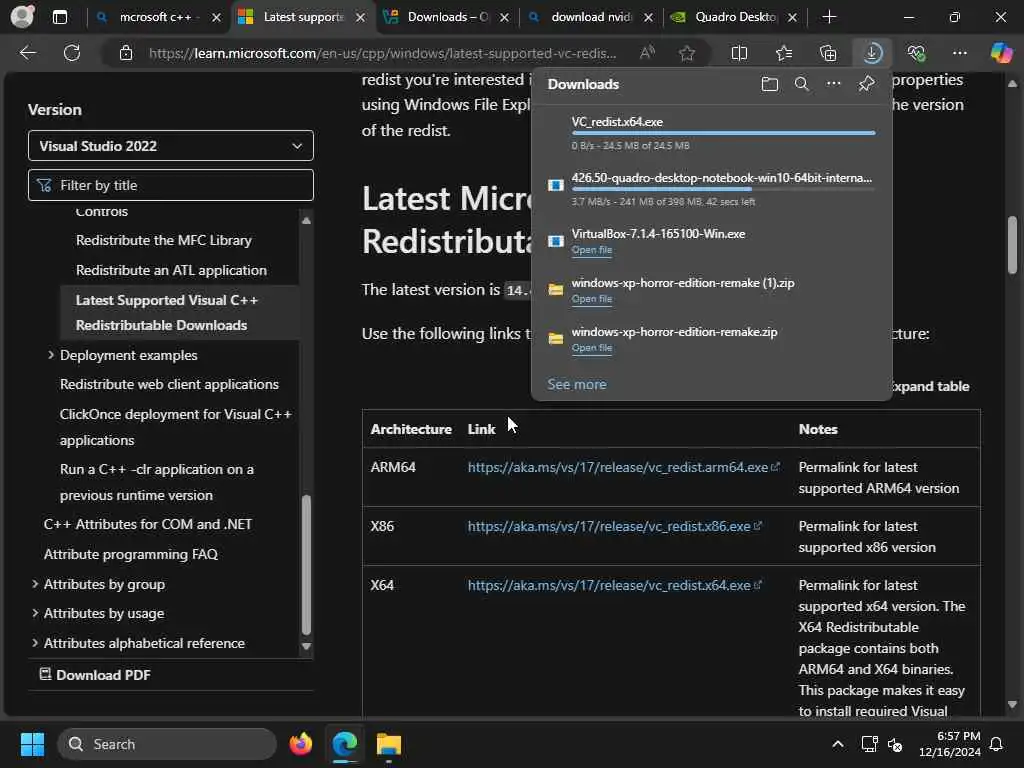This screenshot has width=1024, height=768.
Task: Activate Read aloud icon in address bar
Action: click(647, 53)
